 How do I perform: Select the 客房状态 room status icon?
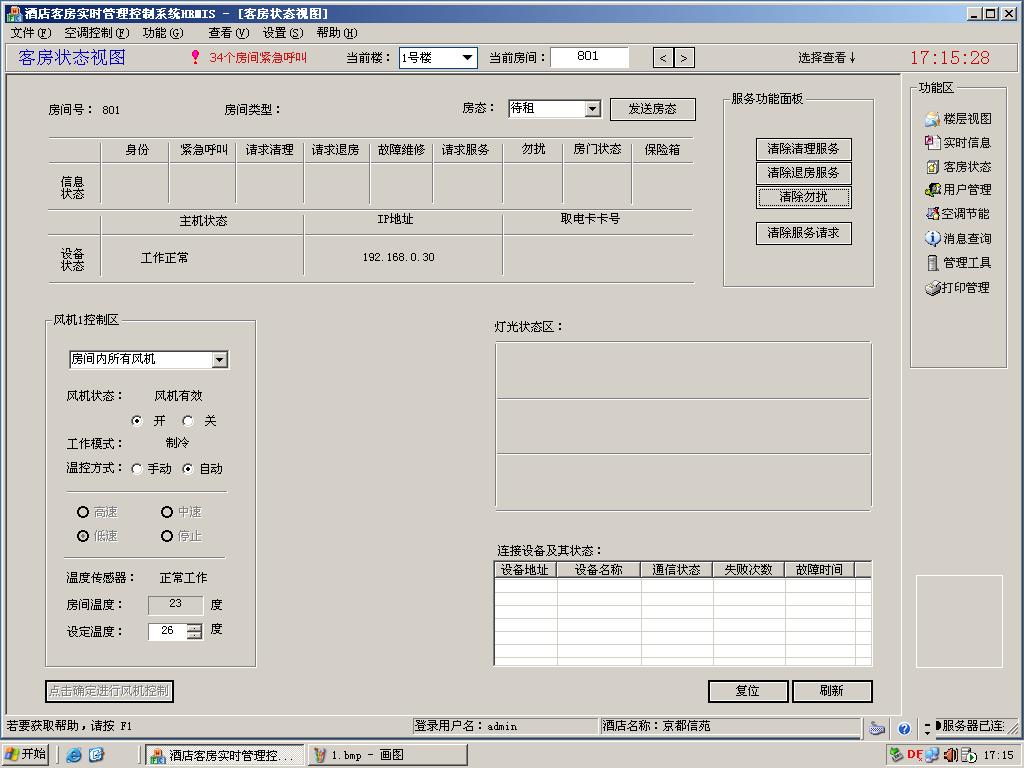pos(958,165)
